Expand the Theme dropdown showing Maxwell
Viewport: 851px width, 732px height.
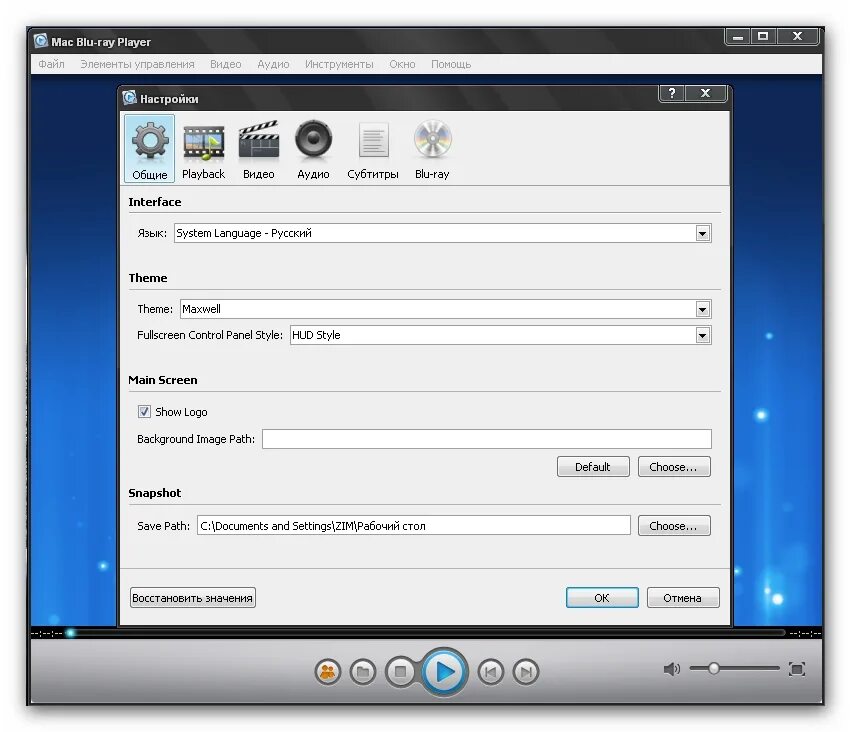[x=704, y=309]
